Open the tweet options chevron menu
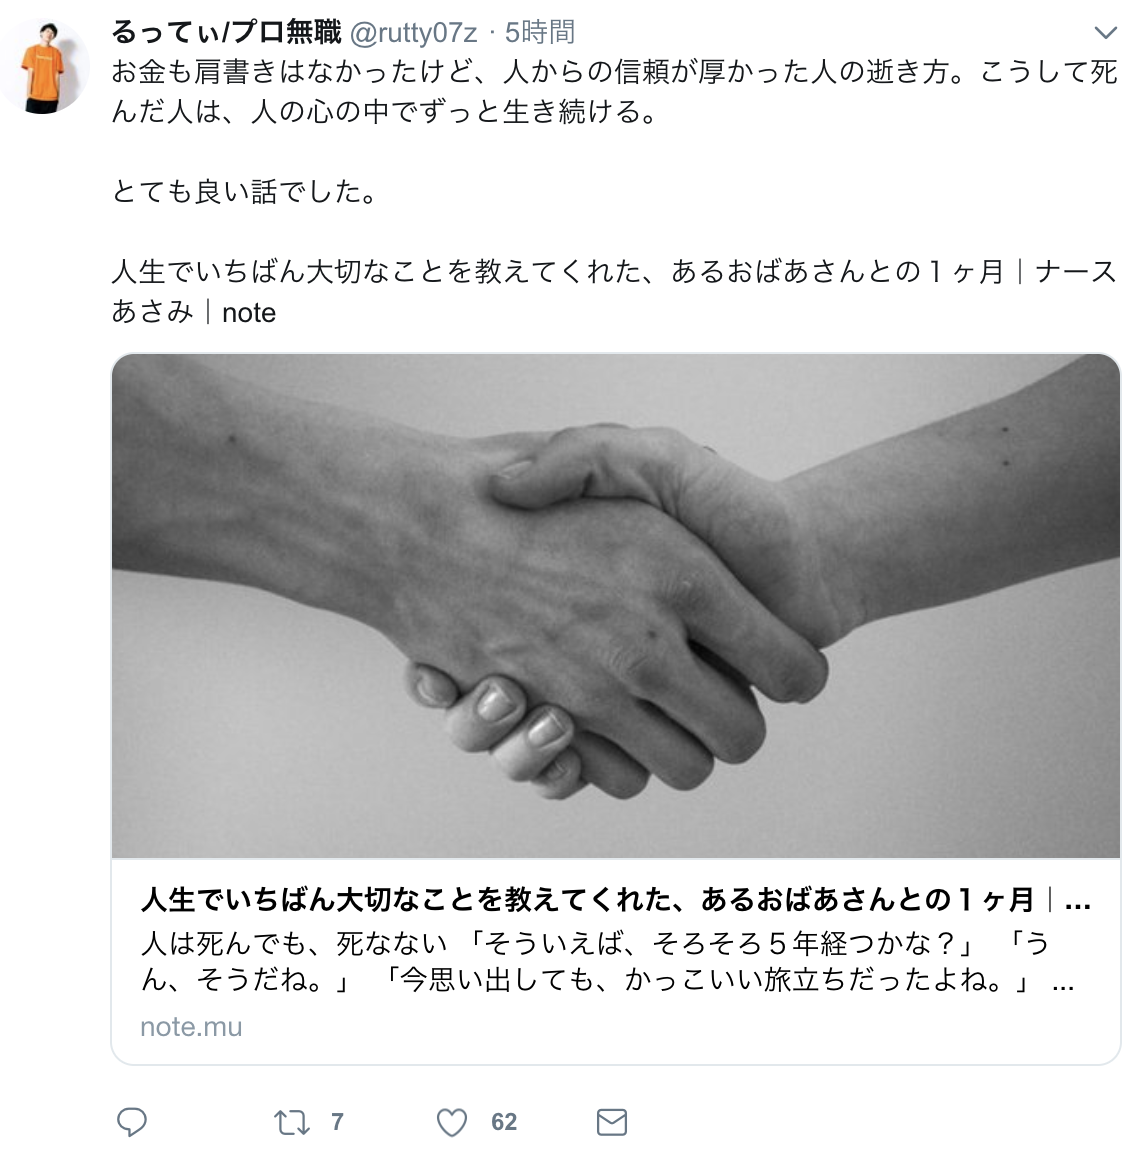The image size is (1144, 1156). (1106, 32)
